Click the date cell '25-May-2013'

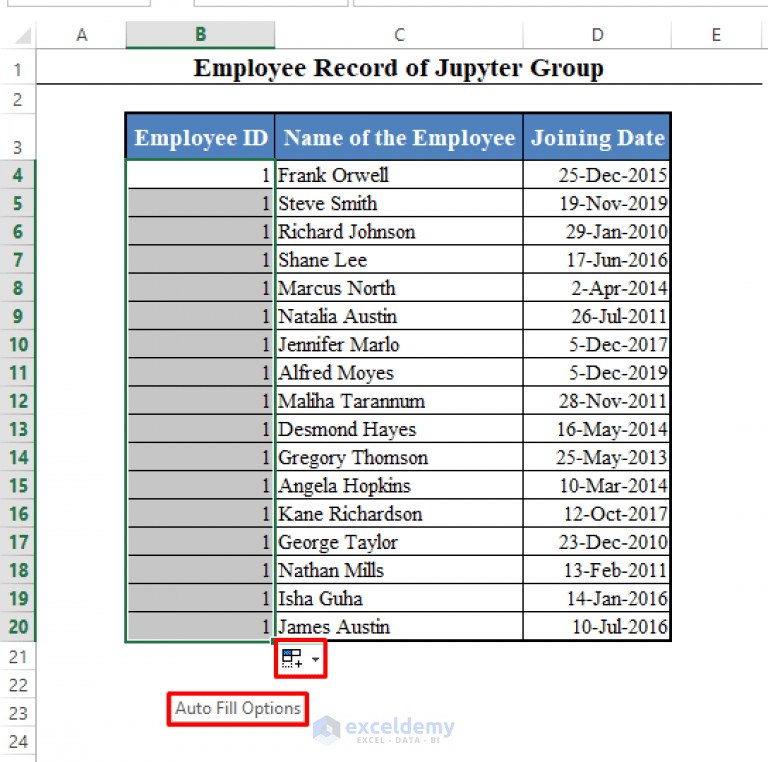tap(597, 457)
